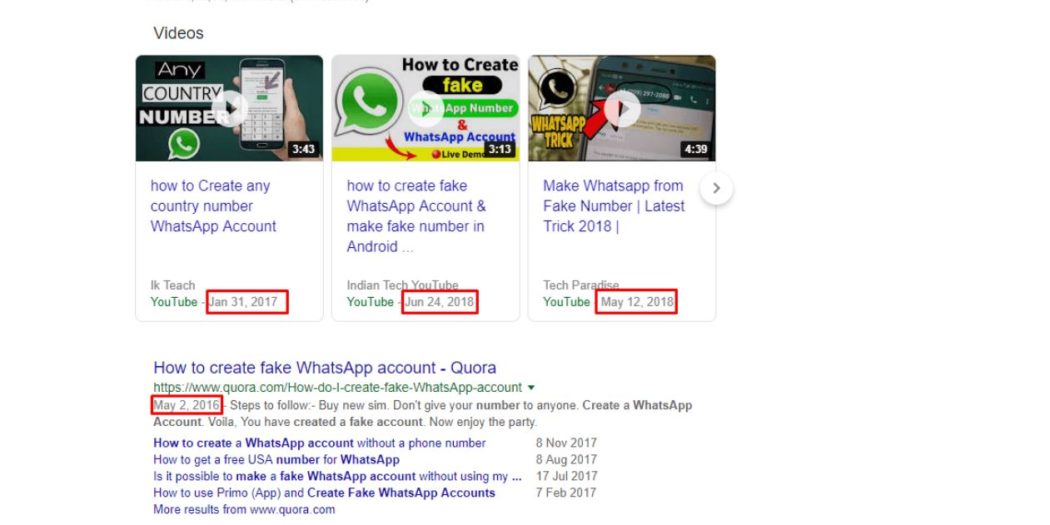Open the Quora result title link
Image resolution: width=1050 pixels, height=525 pixels.
pos(325,368)
